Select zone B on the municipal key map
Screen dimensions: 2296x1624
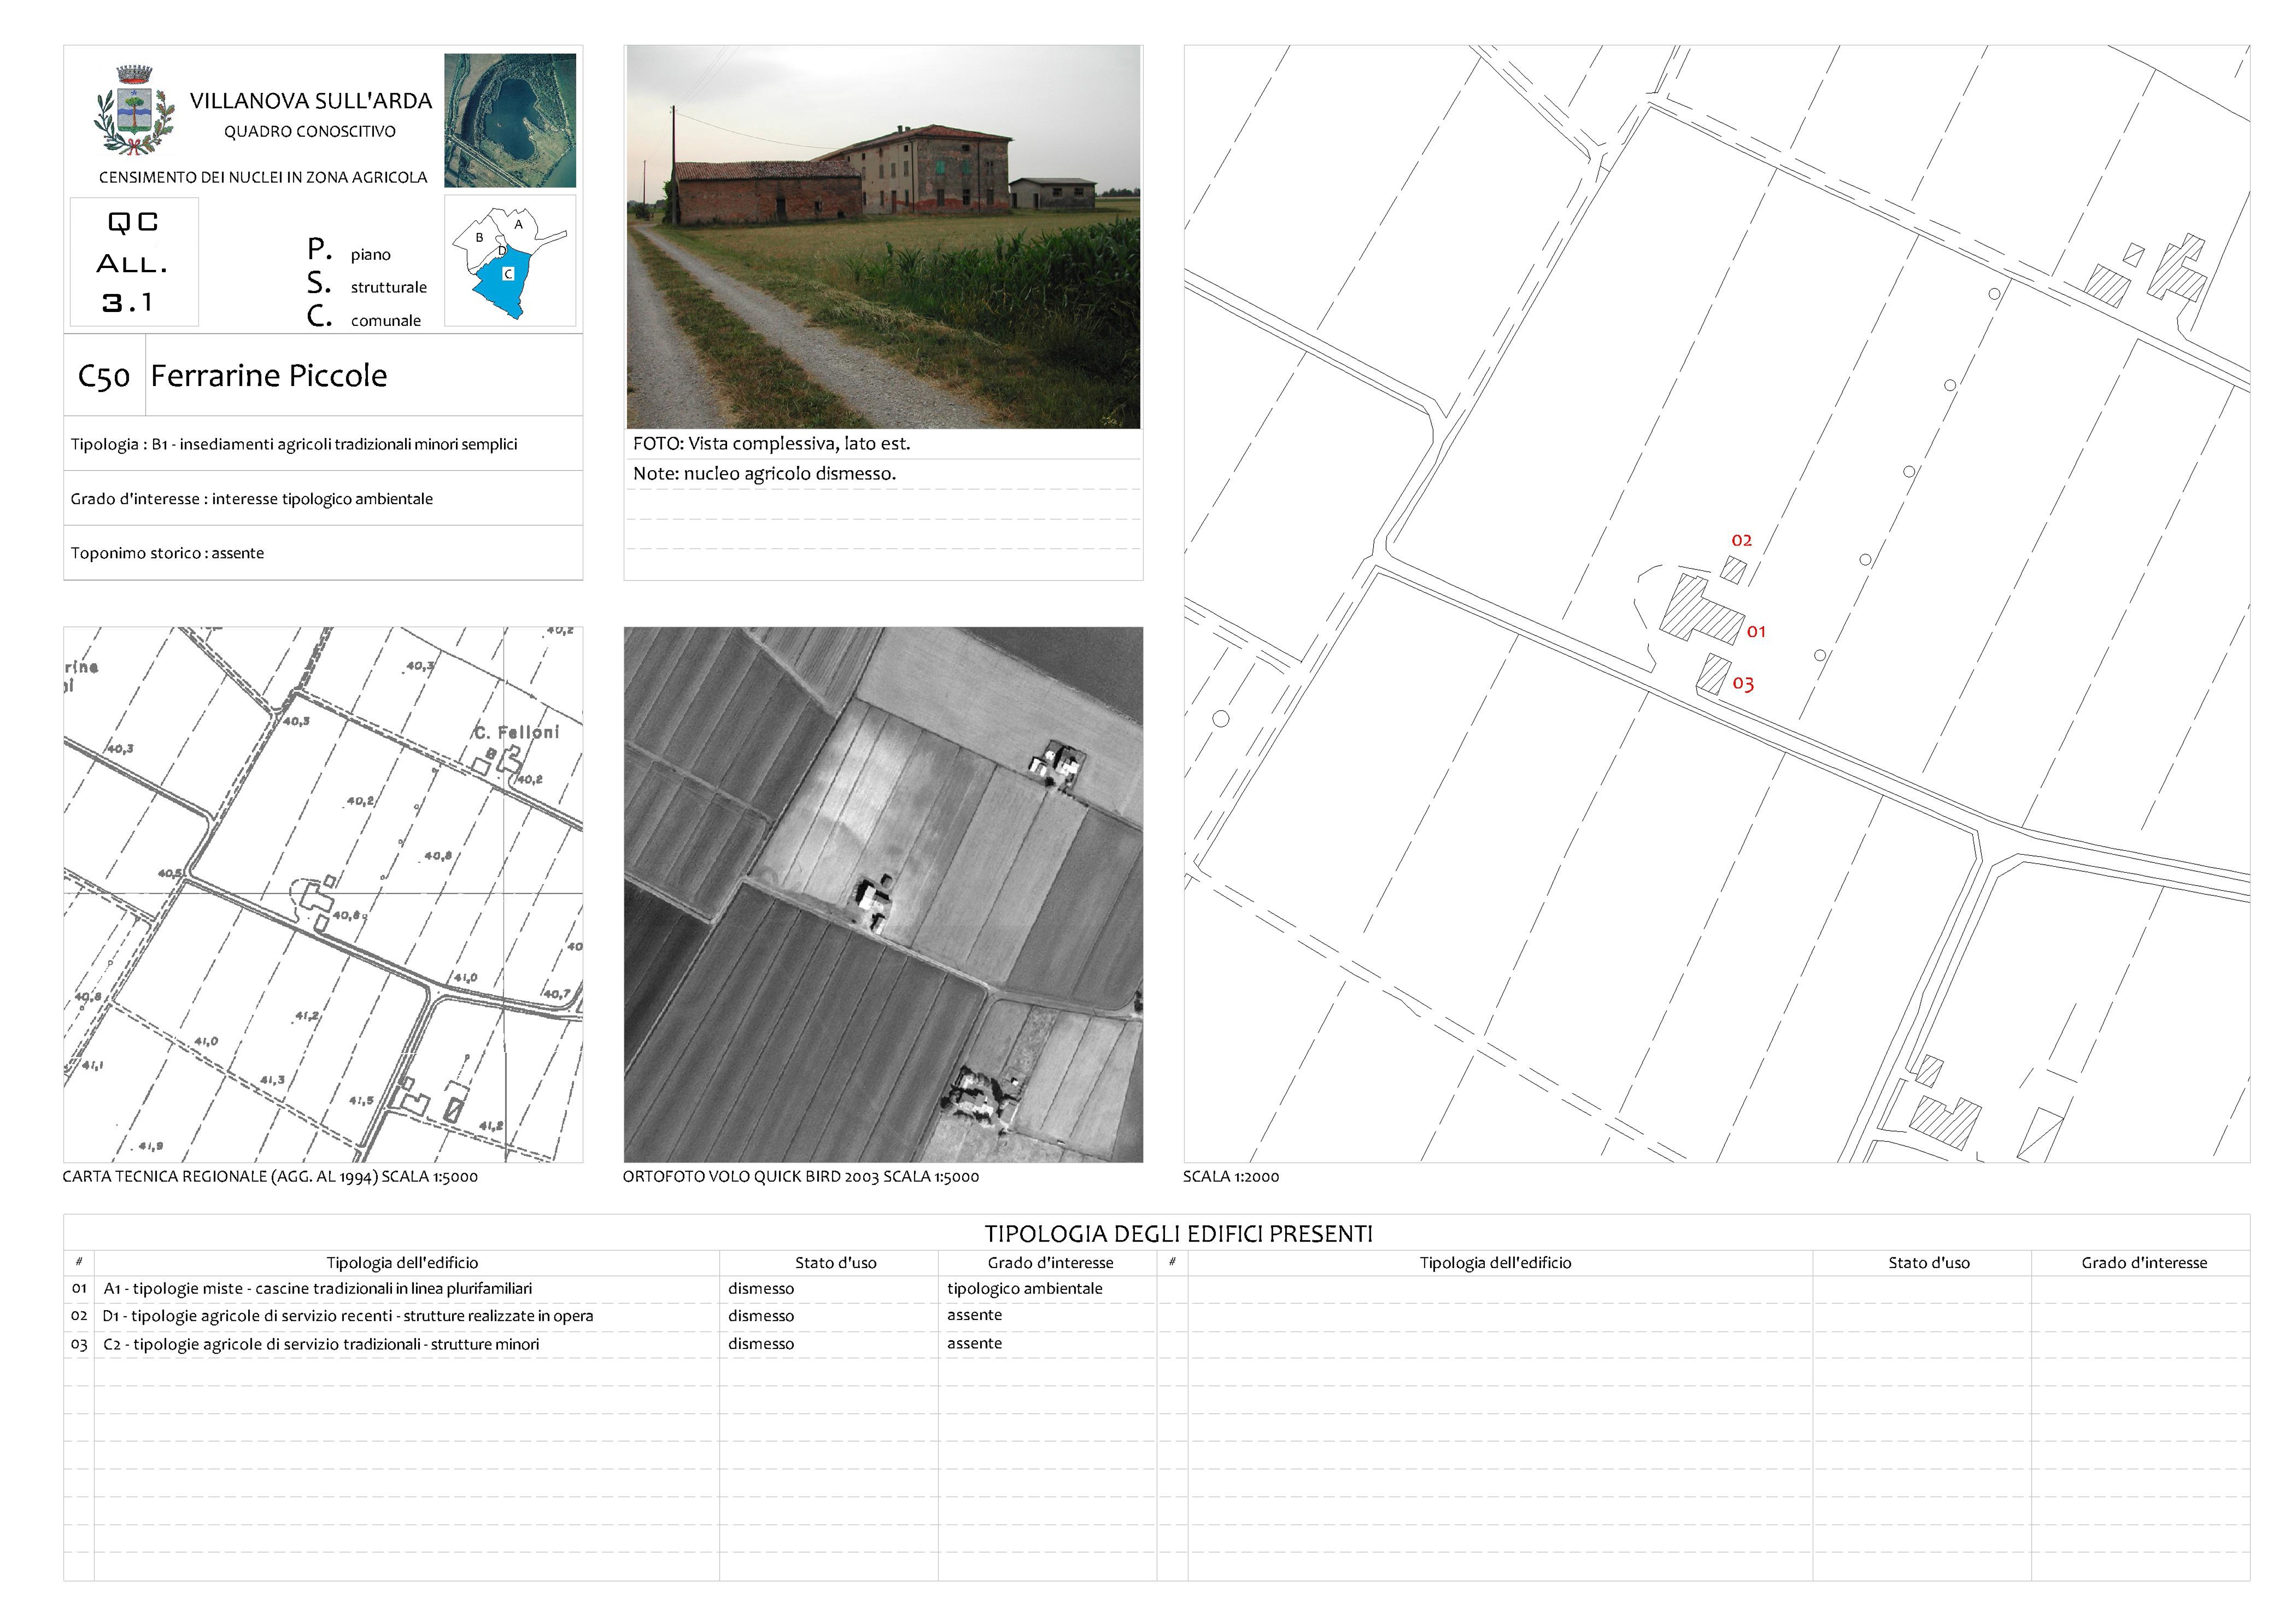479,238
